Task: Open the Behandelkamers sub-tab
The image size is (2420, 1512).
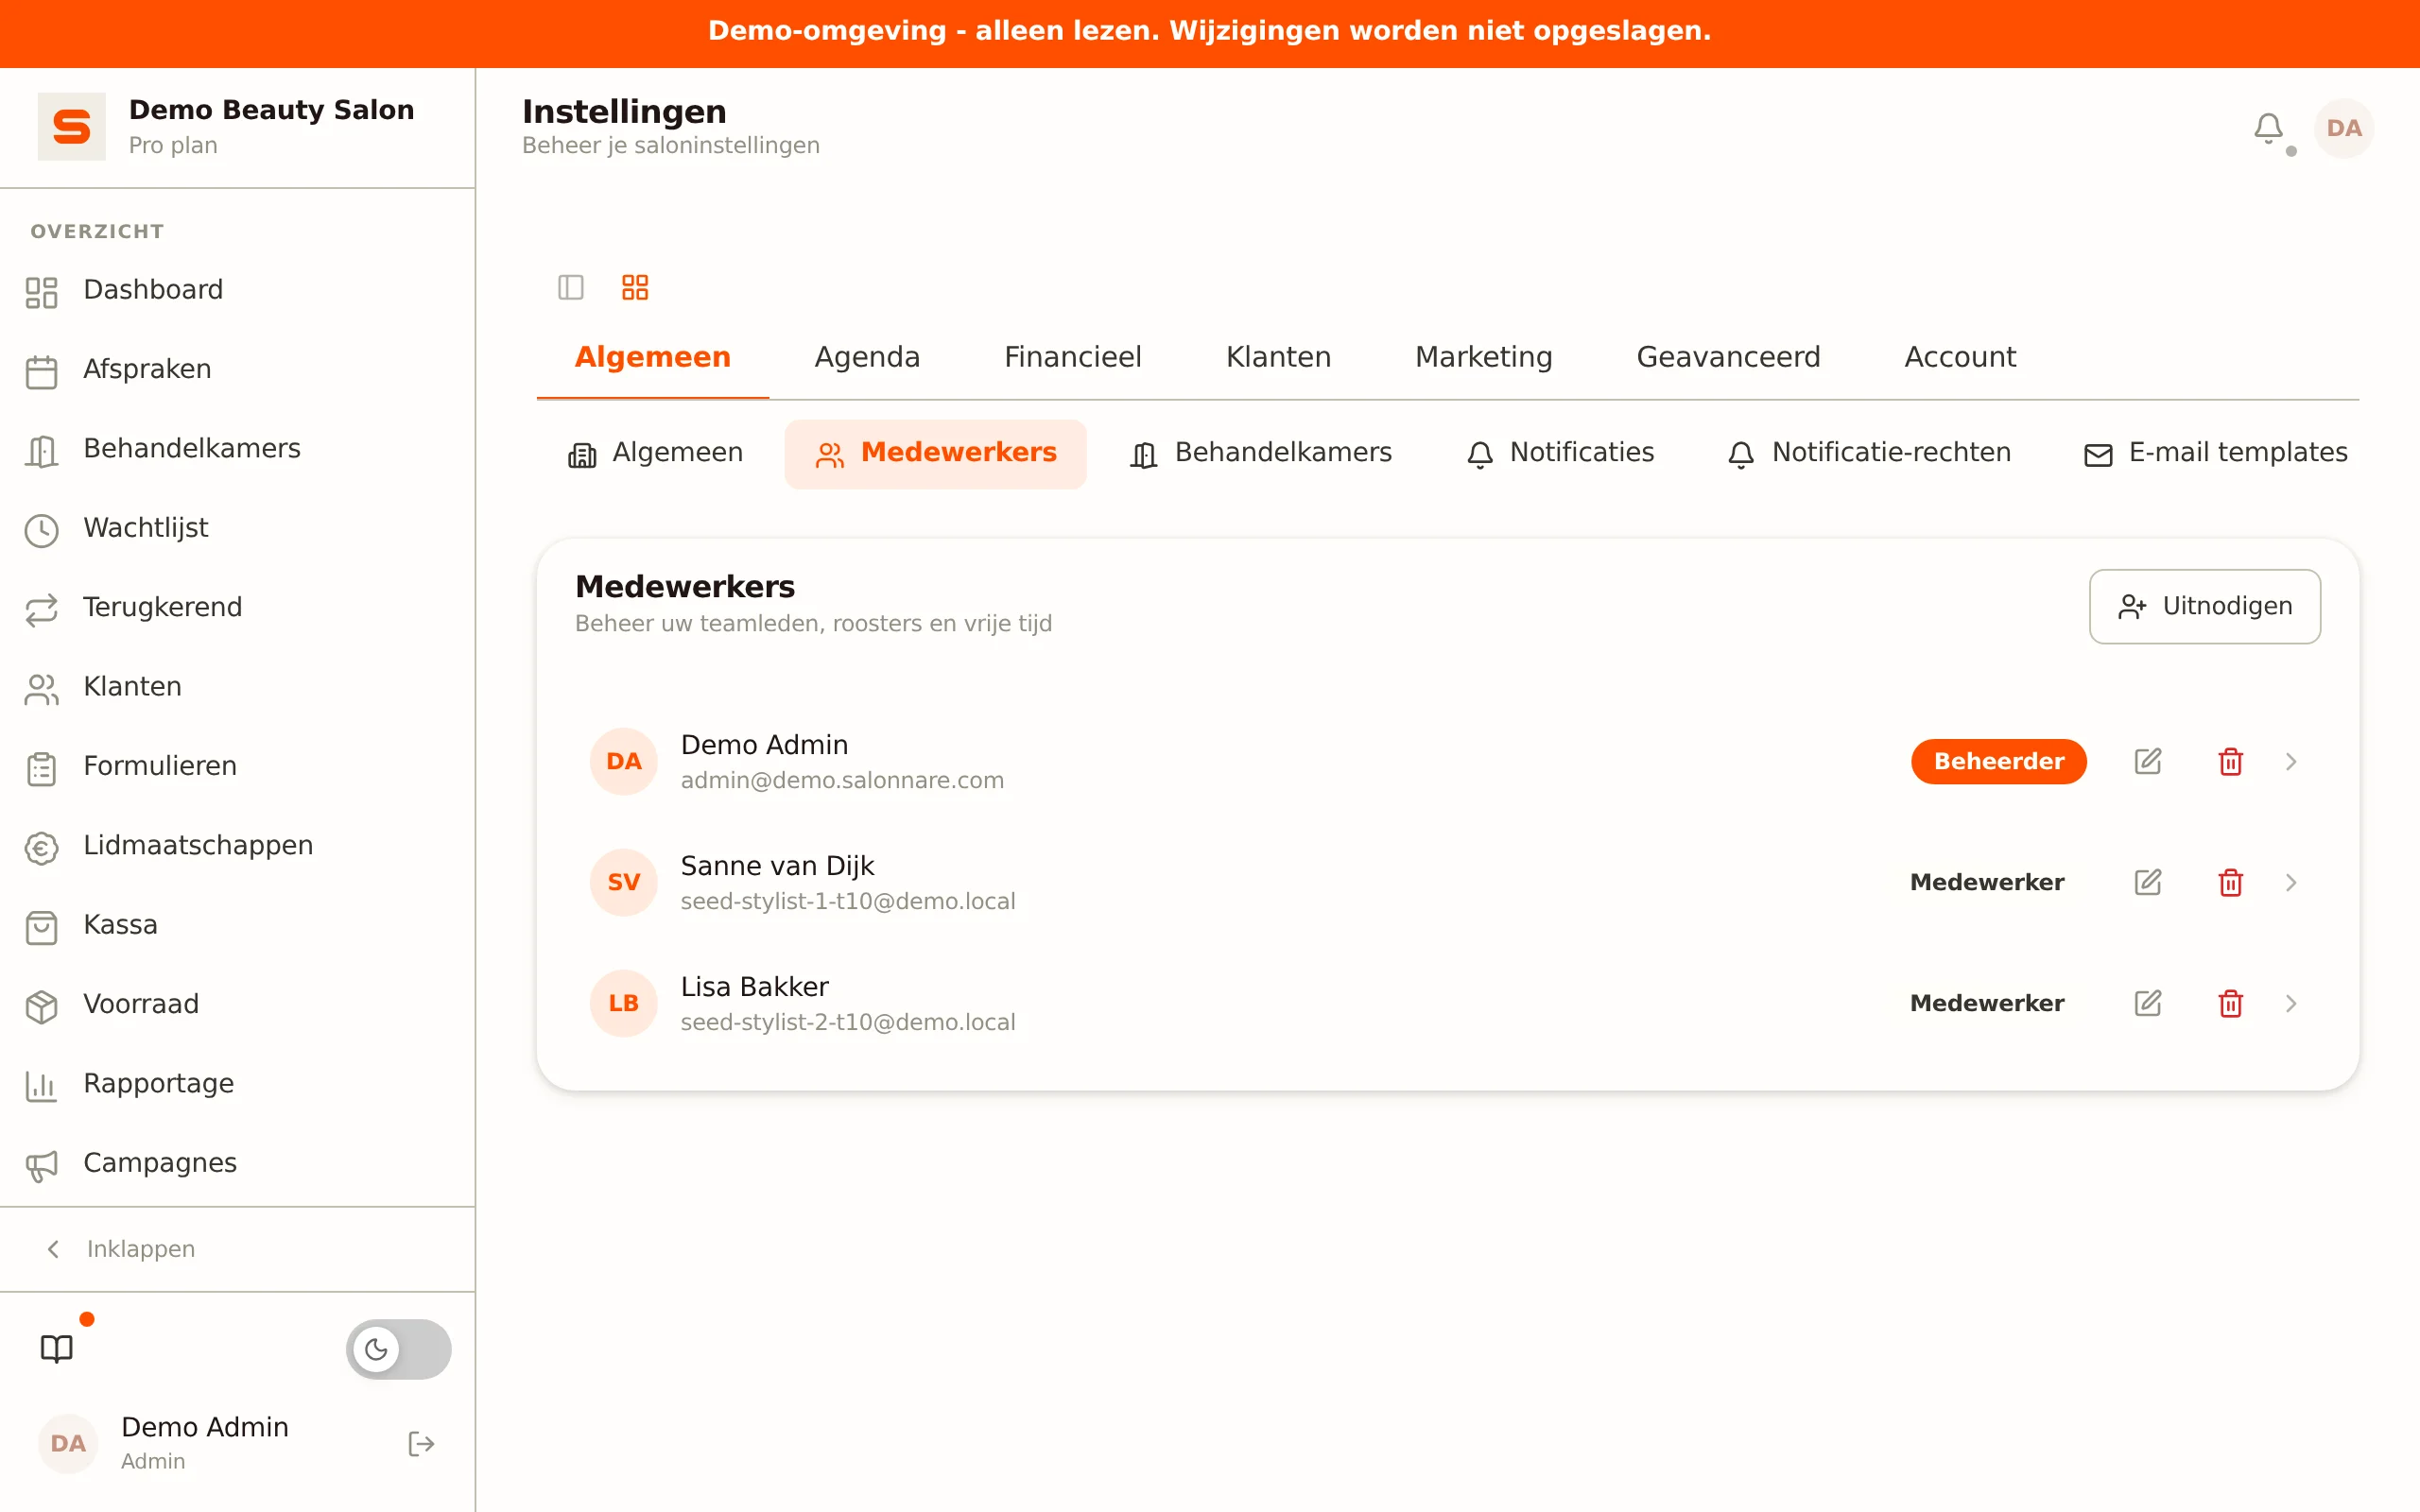Action: (x=1260, y=454)
